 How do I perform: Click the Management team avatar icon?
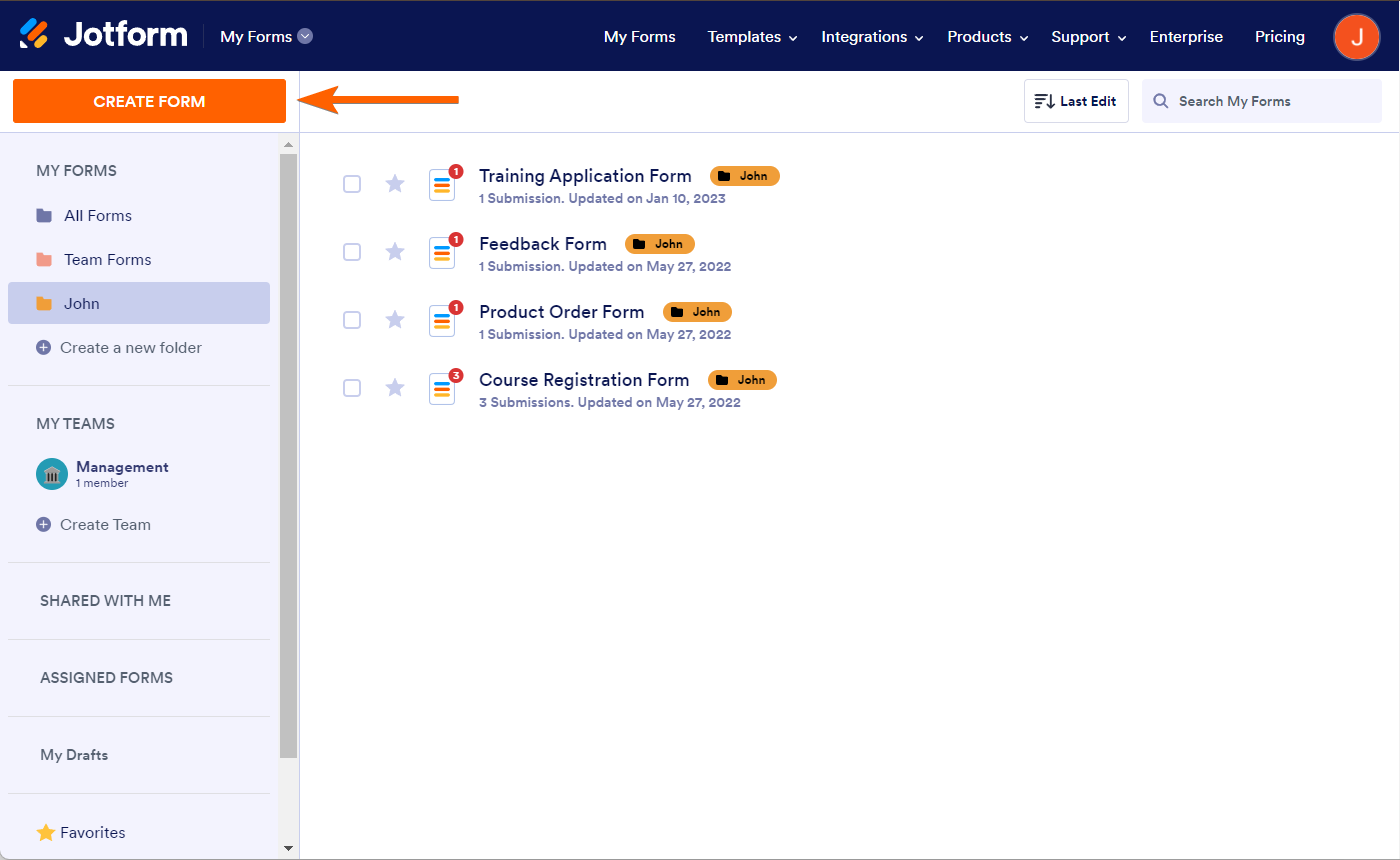coord(52,474)
